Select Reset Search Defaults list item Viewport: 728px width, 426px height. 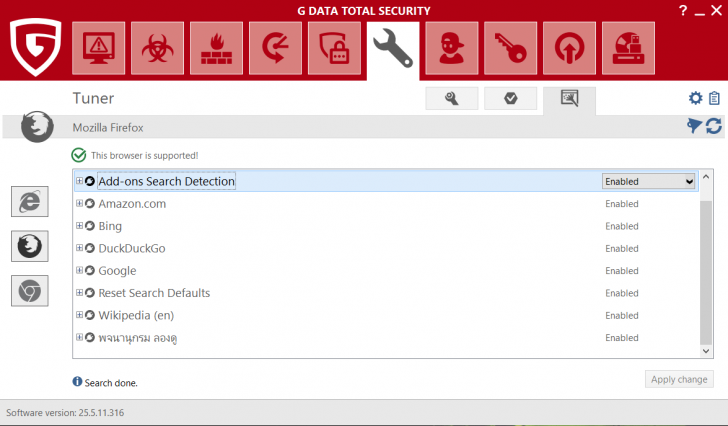pos(154,293)
